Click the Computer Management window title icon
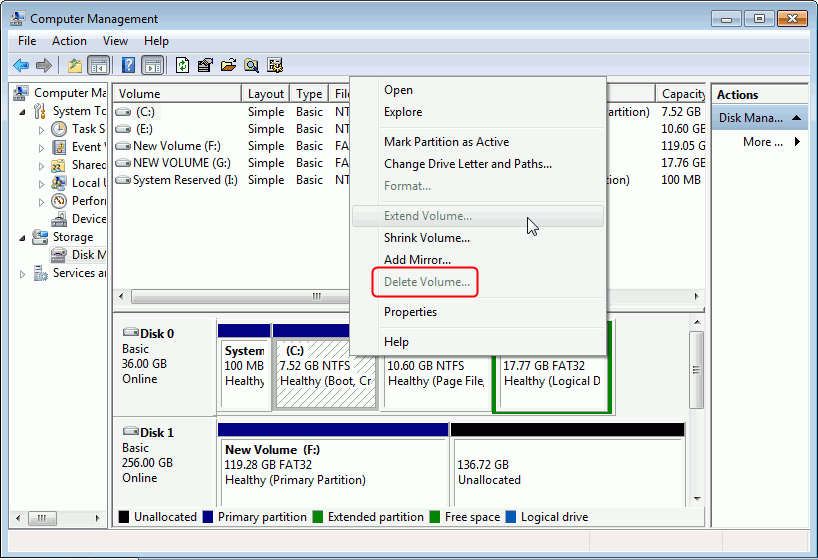Screen dimensions: 818x560 coord(17,18)
